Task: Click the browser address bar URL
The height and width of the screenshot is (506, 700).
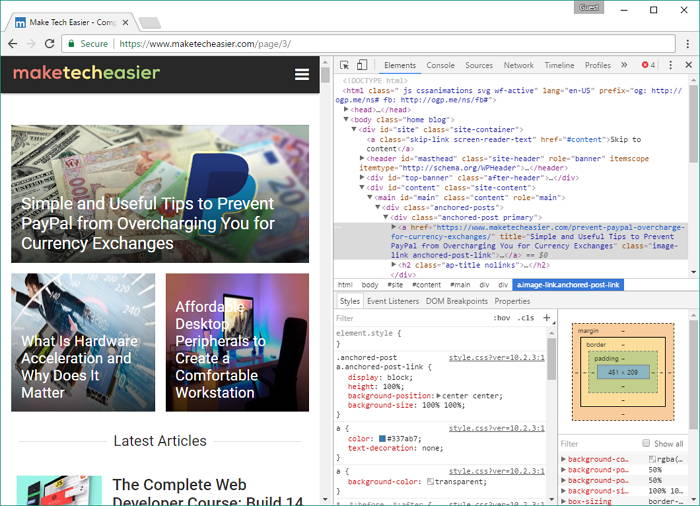Action: point(205,44)
